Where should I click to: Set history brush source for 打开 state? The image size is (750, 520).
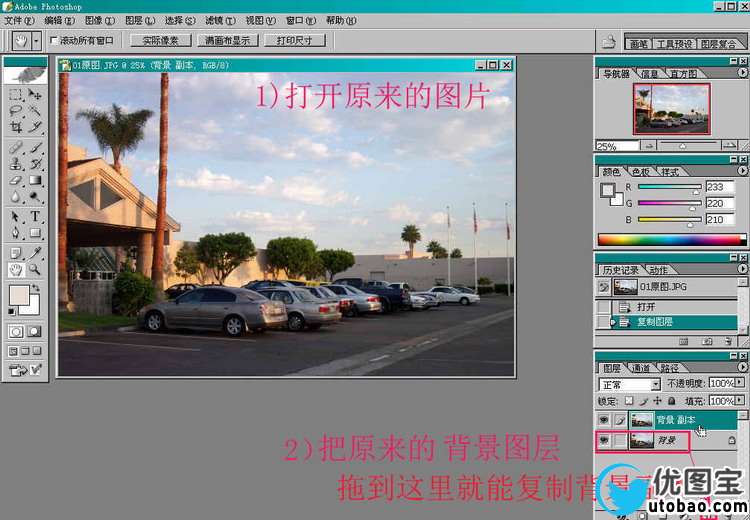(604, 307)
